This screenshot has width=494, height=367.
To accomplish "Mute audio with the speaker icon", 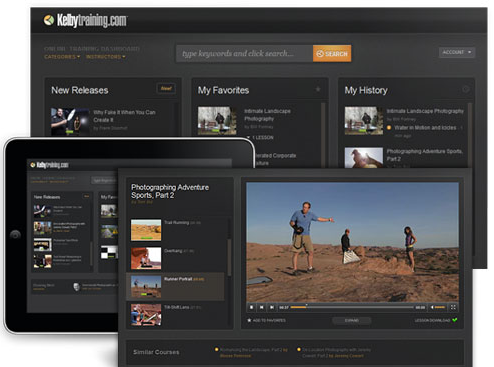I will coord(432,307).
